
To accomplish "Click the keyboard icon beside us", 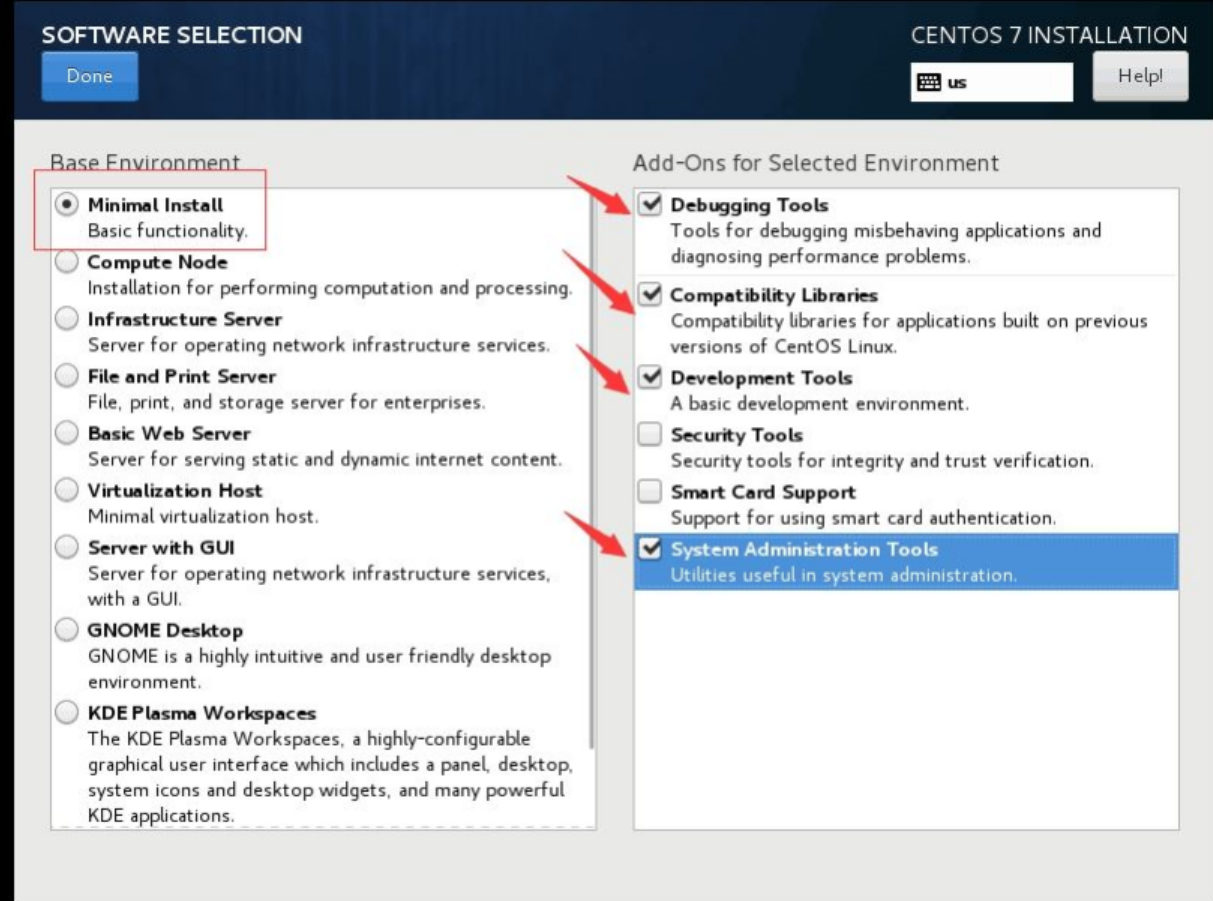I will 930,83.
